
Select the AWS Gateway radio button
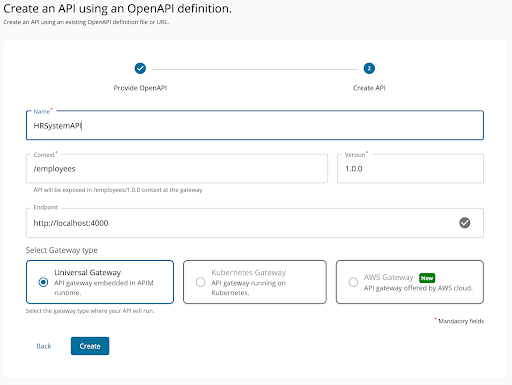[353, 282]
